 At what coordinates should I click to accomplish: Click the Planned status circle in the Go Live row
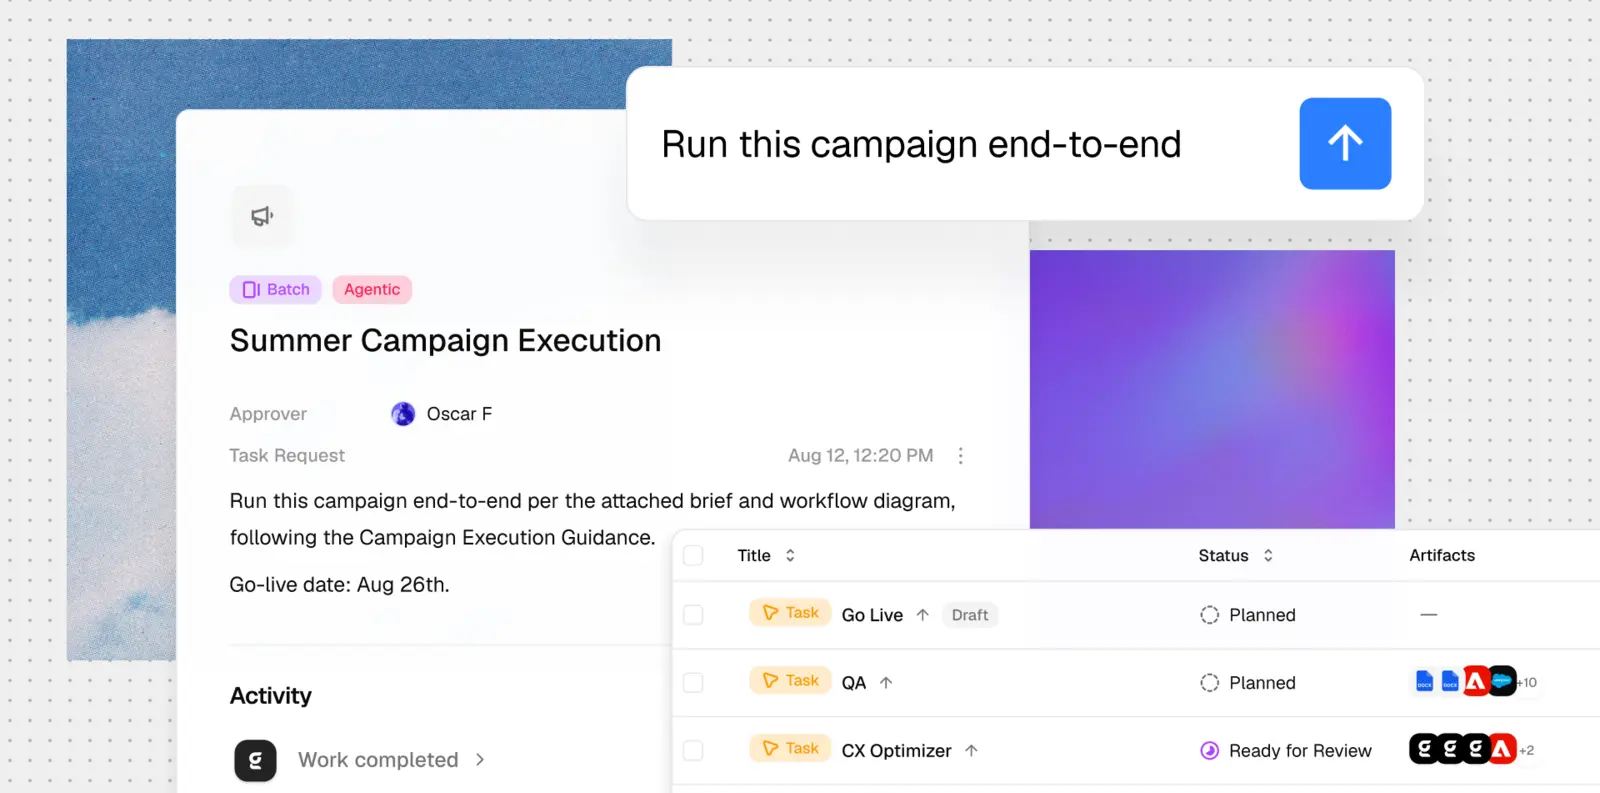pyautogui.click(x=1209, y=615)
